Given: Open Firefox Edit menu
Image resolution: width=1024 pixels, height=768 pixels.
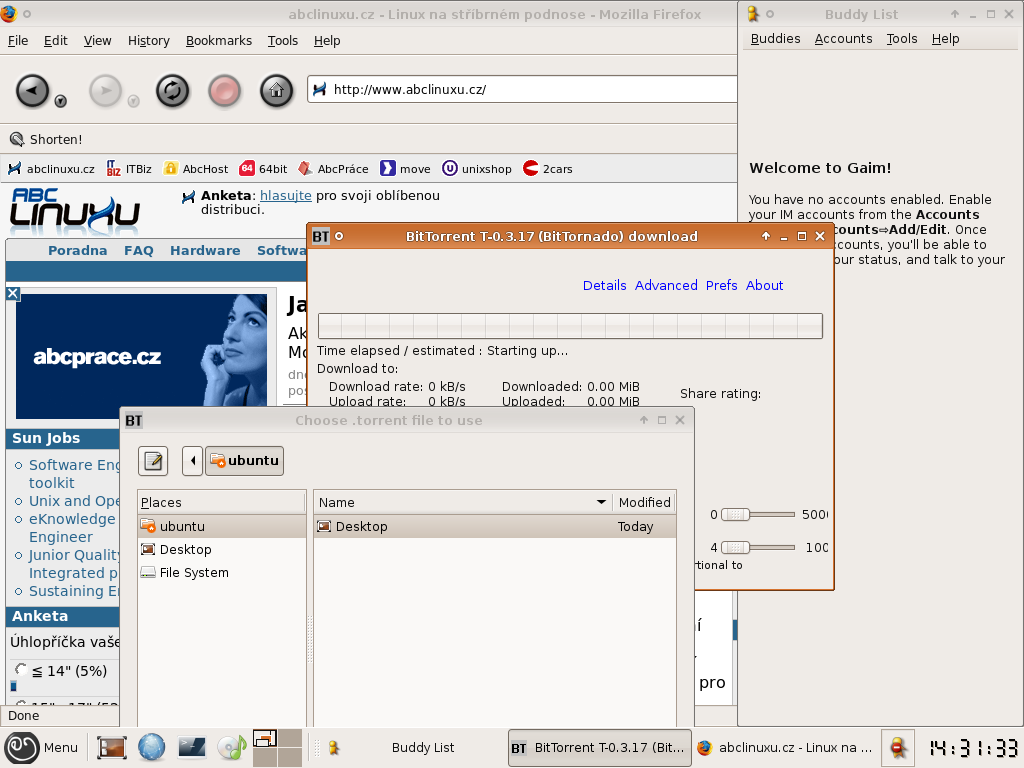Looking at the screenshot, I should coord(56,40).
